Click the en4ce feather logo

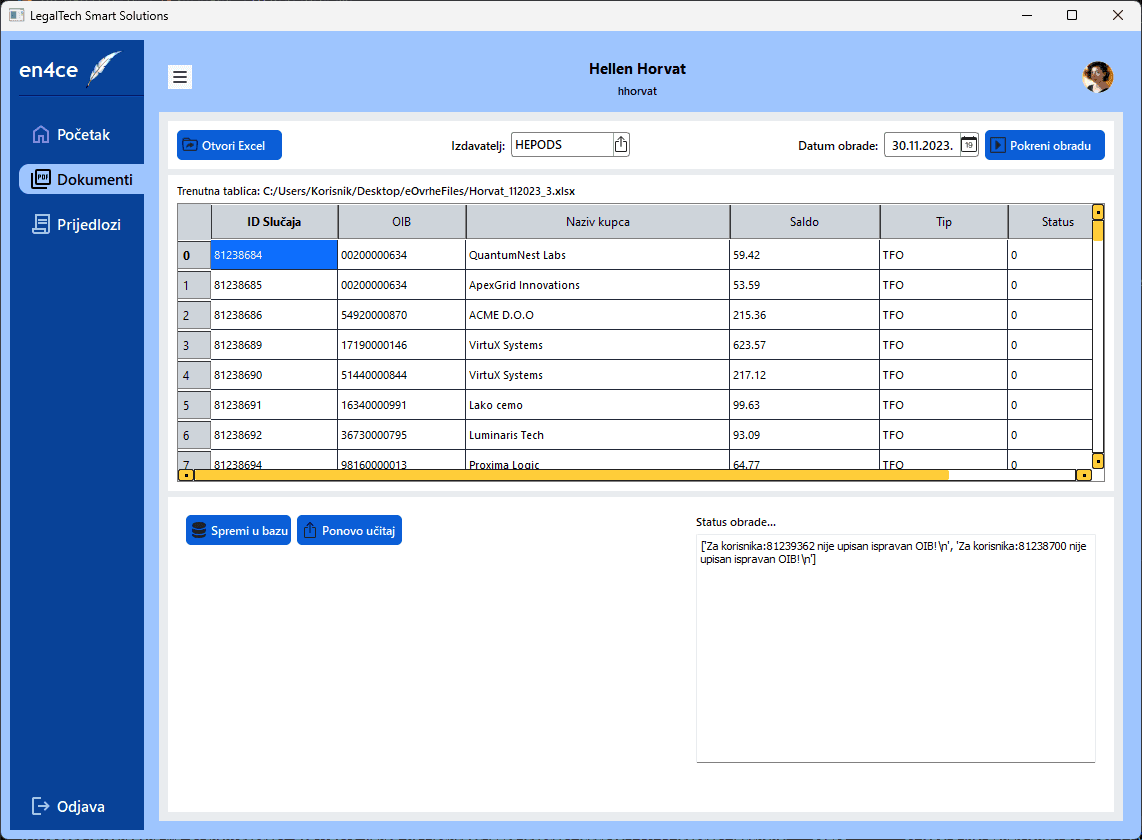tap(104, 68)
